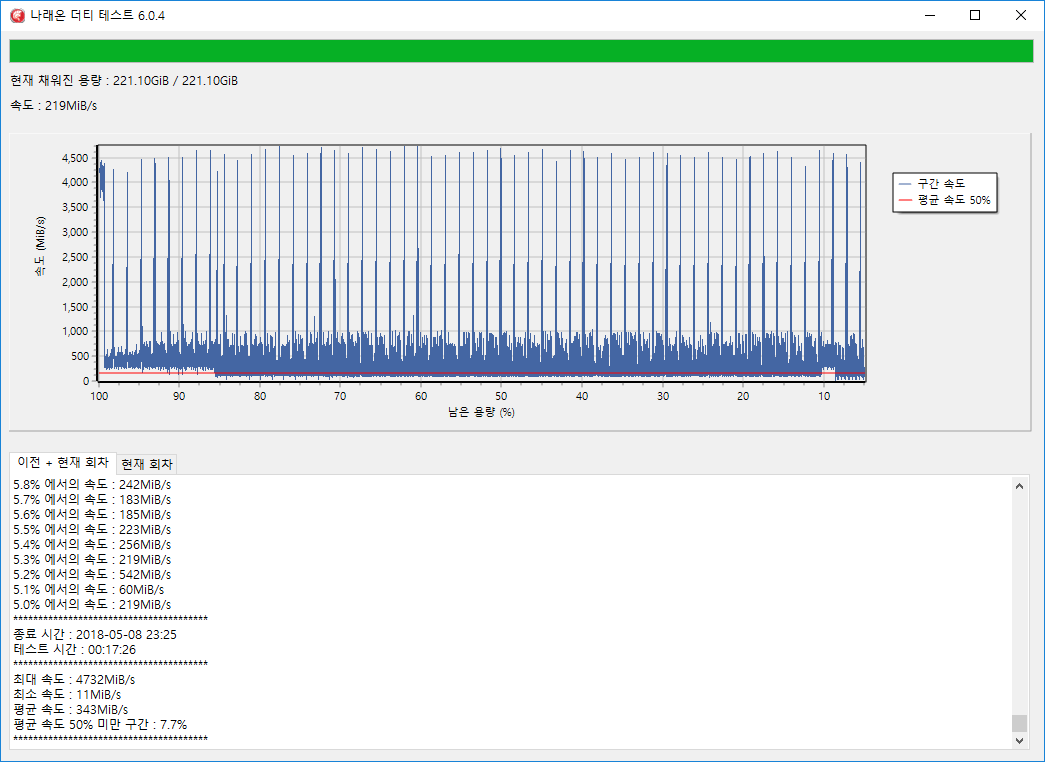
Task: Select the 5.5% 에서의 속도 : 223MiB/s line
Action: click(92, 529)
